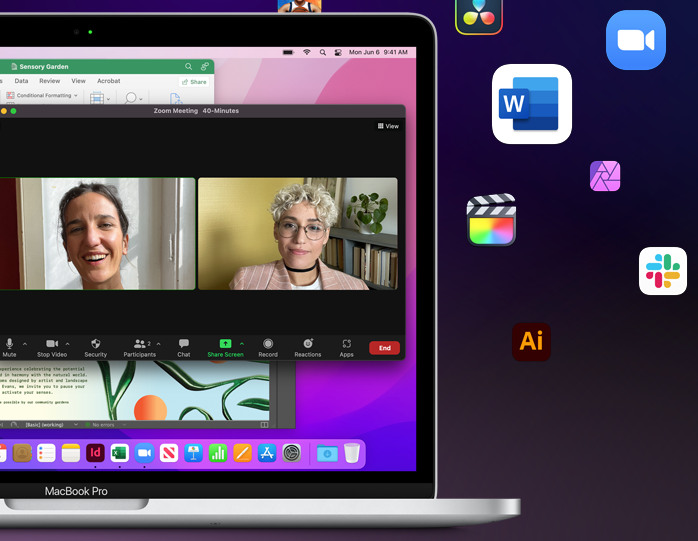Open Apple News from the Dock
Viewport: 698px width, 541px height.
pos(169,453)
